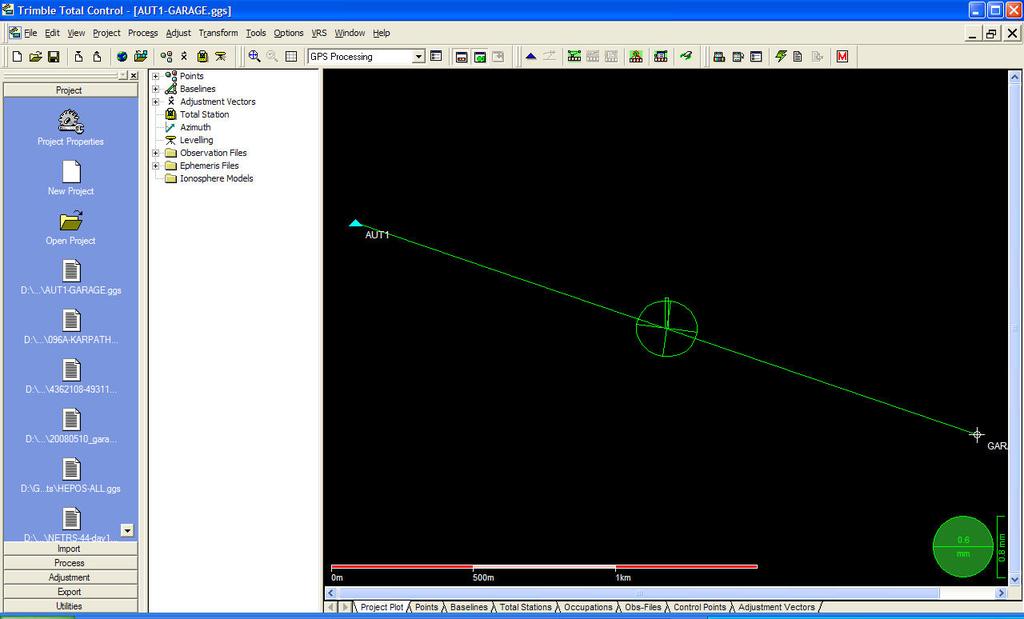The image size is (1024, 619).
Task: Click the points network toolbar icon
Action: pos(167,57)
